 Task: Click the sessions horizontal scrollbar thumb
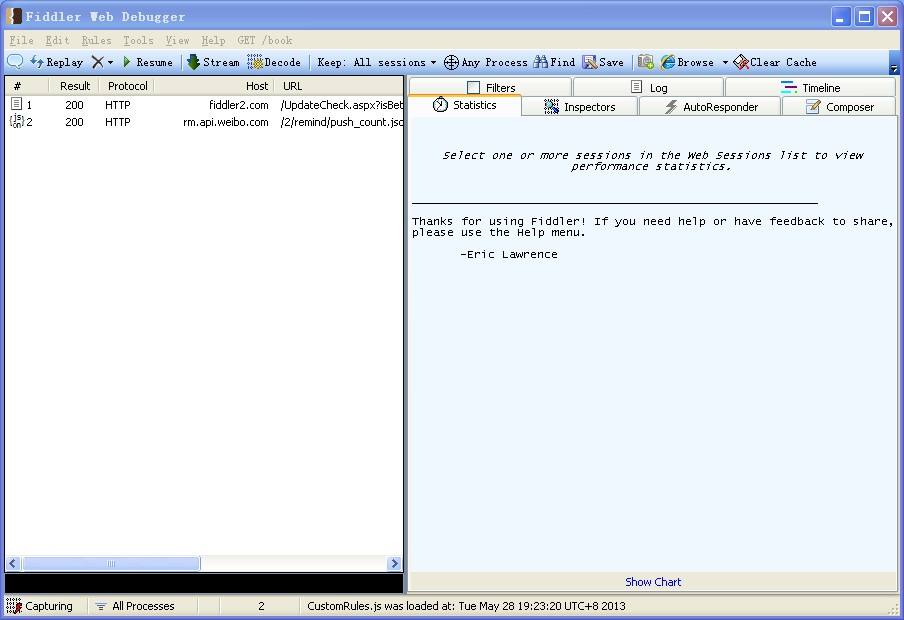(111, 563)
